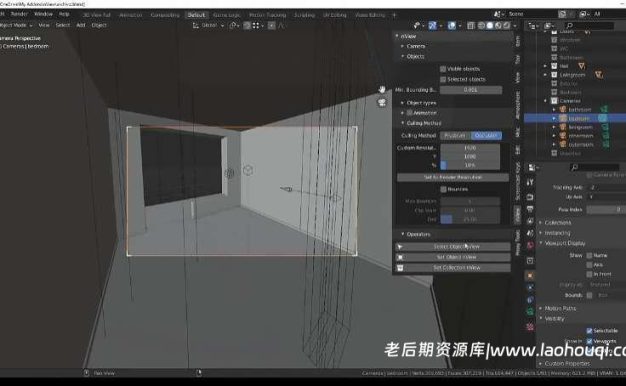Select wireframe viewport shading
Image resolution: width=626 pixels, height=386 pixels.
pos(481,26)
